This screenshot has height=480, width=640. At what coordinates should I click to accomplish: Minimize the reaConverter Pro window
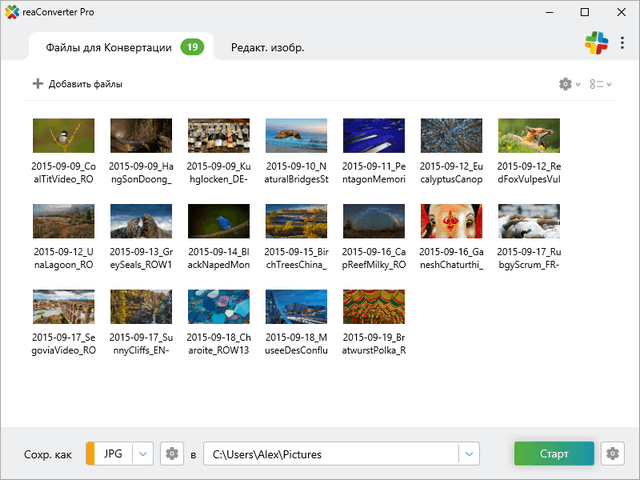click(549, 12)
